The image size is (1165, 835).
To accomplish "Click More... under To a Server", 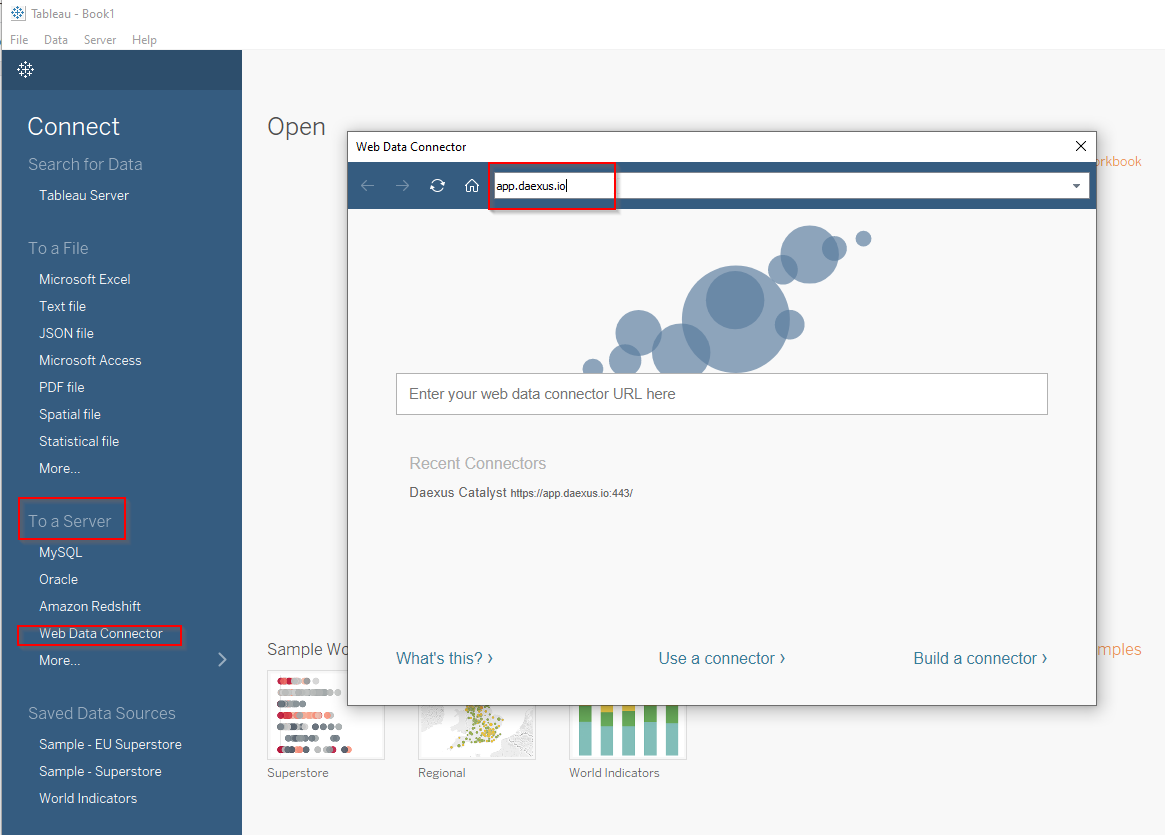I will tap(59, 660).
